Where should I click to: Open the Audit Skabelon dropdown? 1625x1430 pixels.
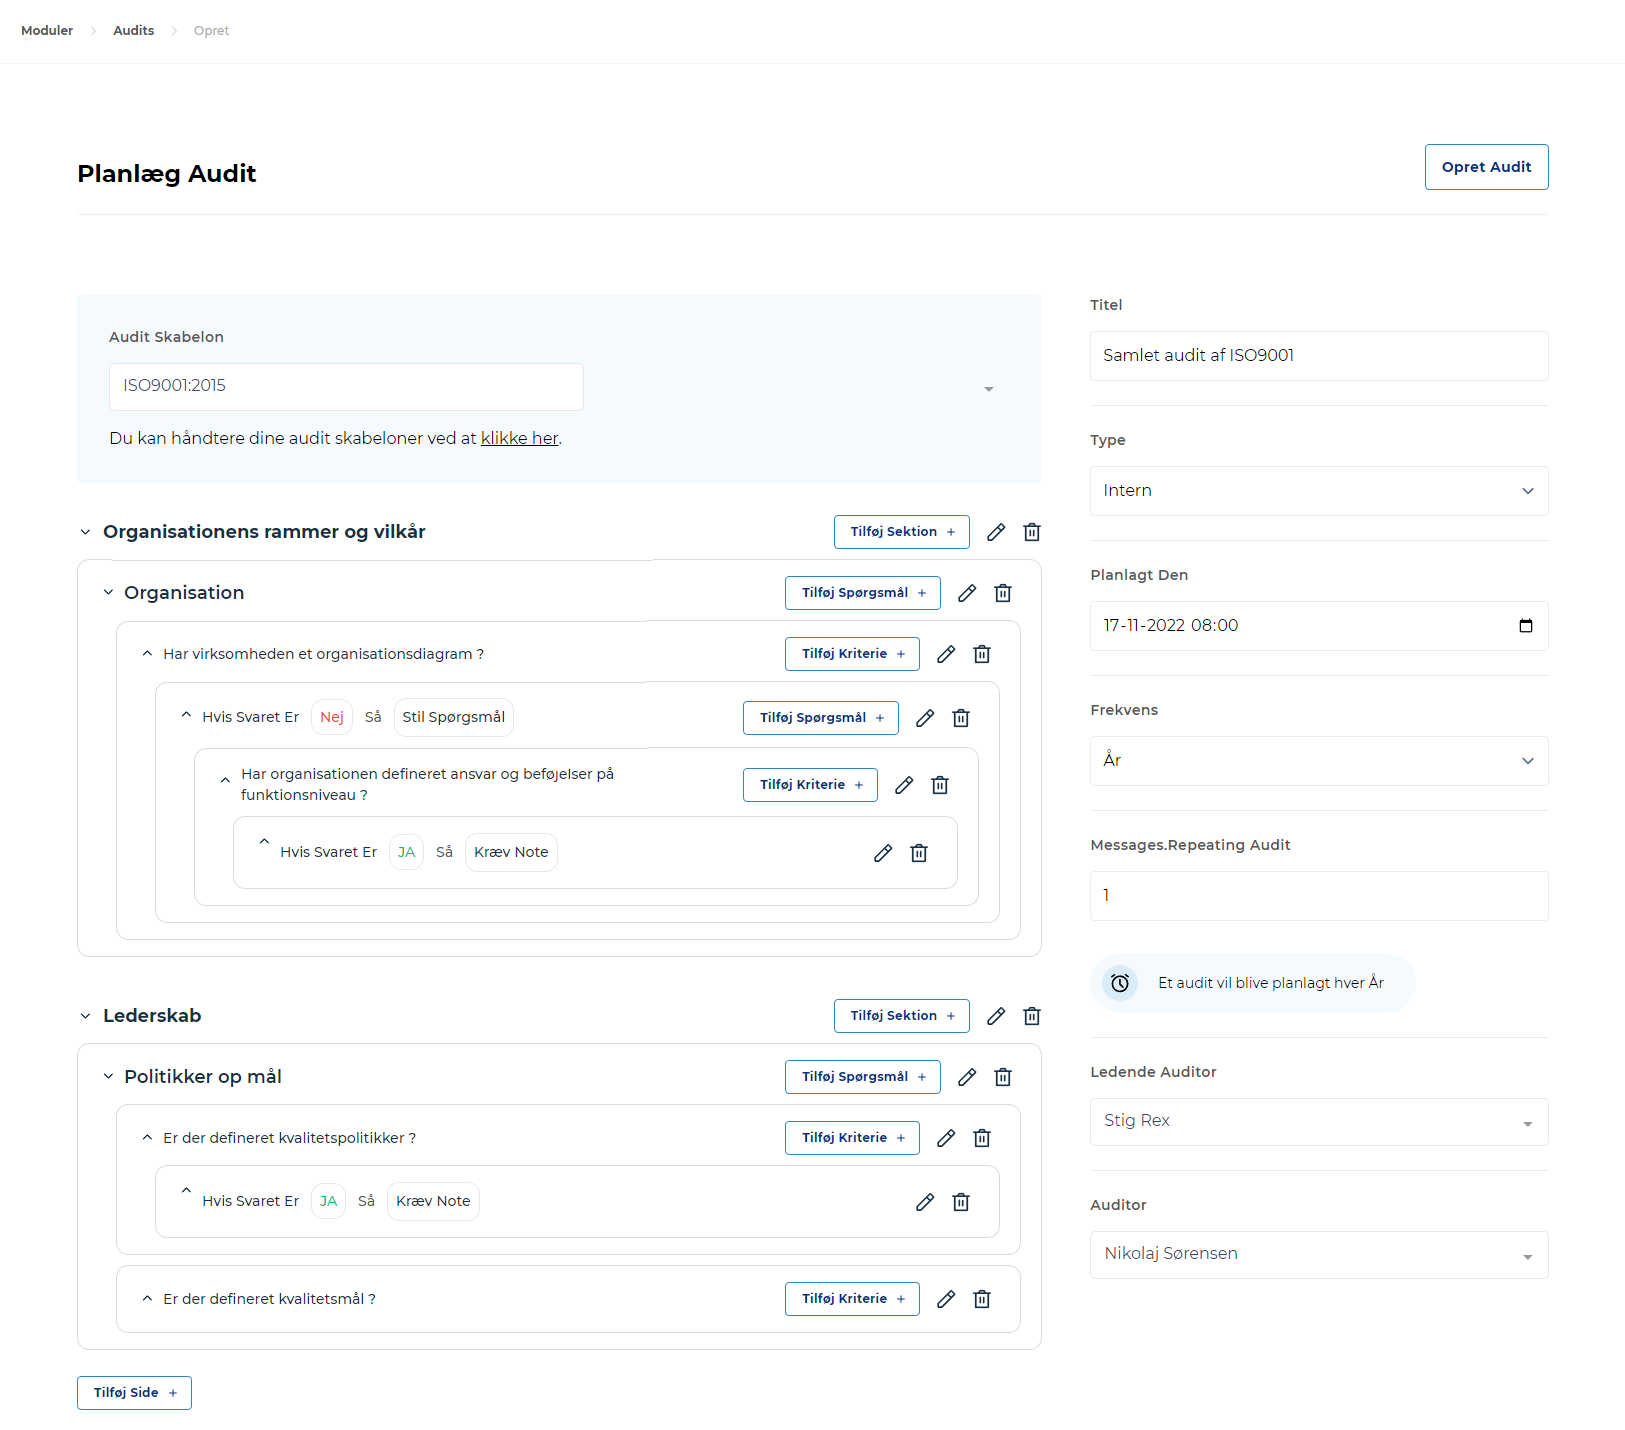(989, 388)
